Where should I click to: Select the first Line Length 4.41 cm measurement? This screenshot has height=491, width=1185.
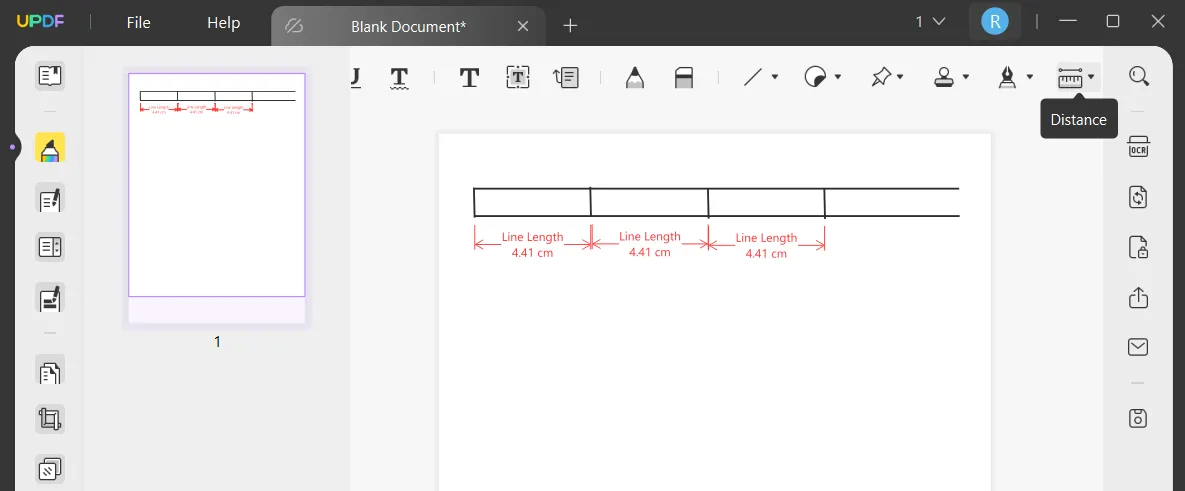click(x=532, y=245)
